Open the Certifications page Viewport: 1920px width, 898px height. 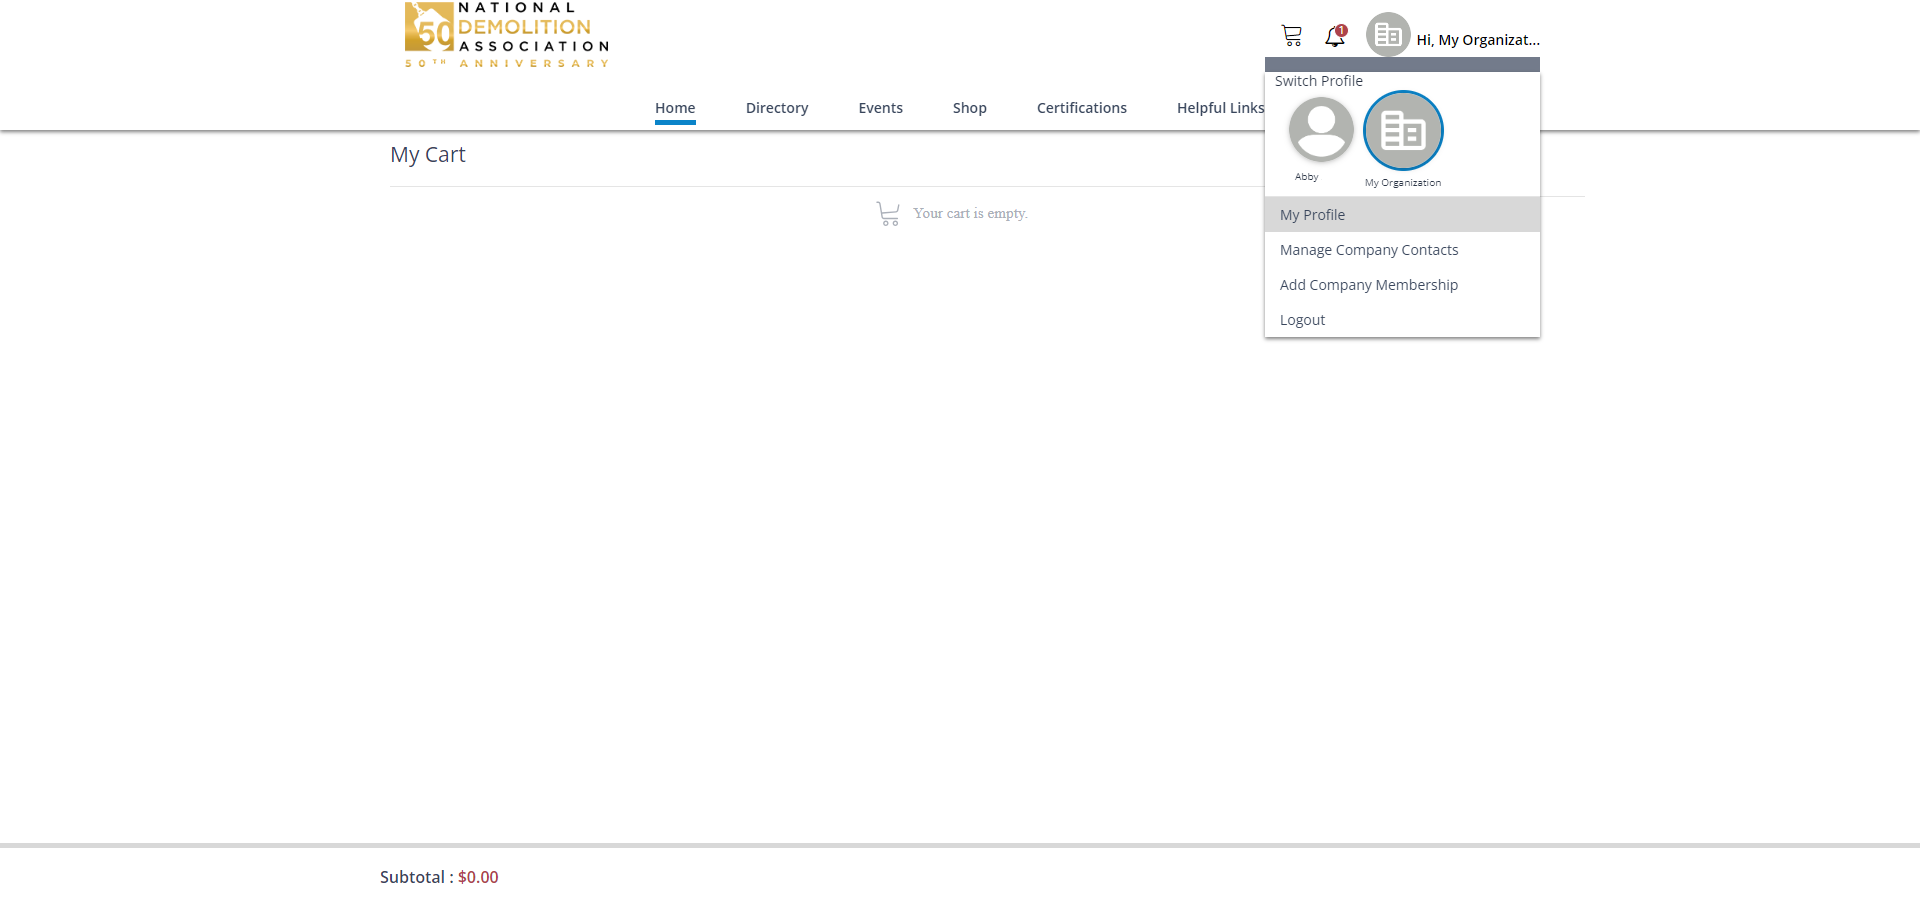coord(1081,108)
